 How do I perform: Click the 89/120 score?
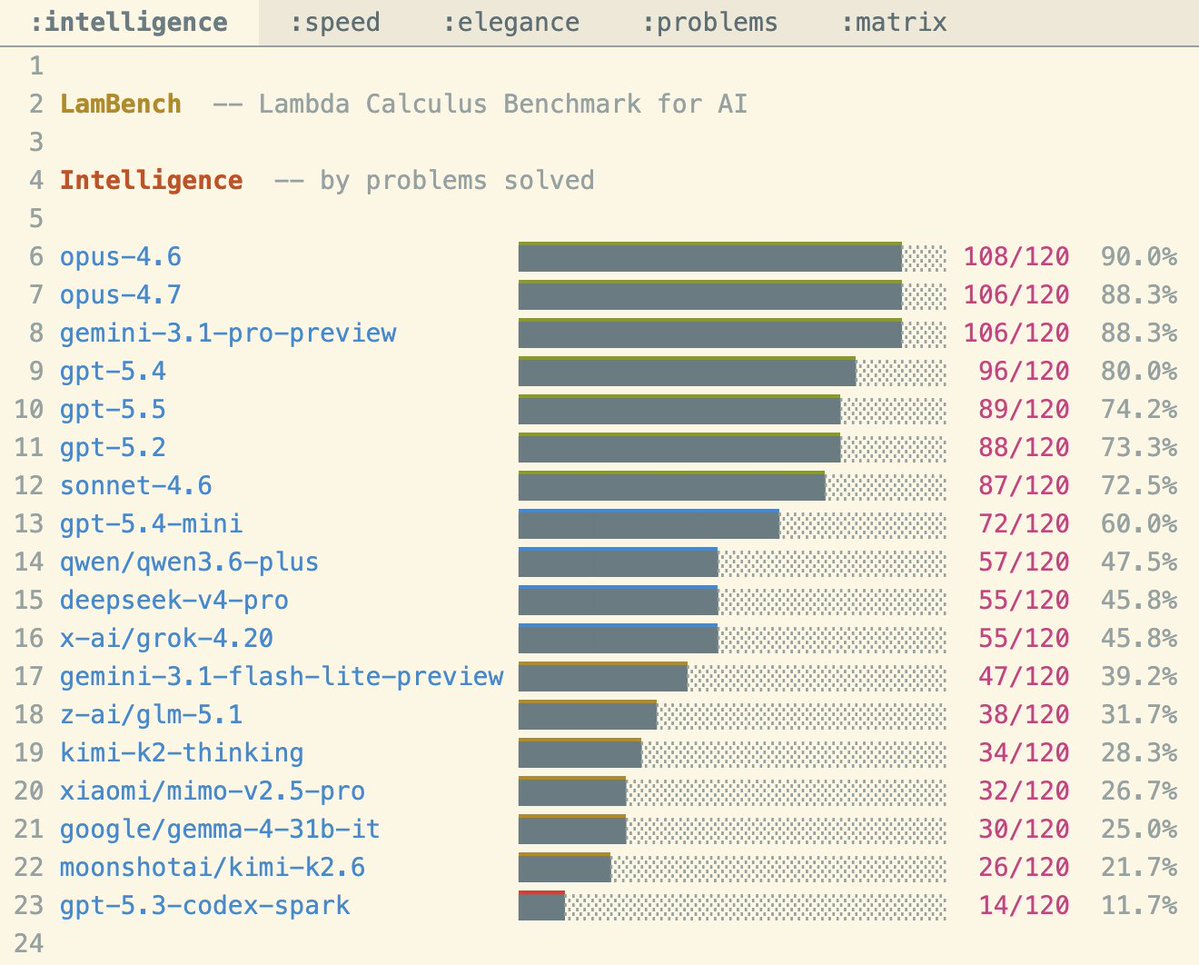click(1024, 409)
